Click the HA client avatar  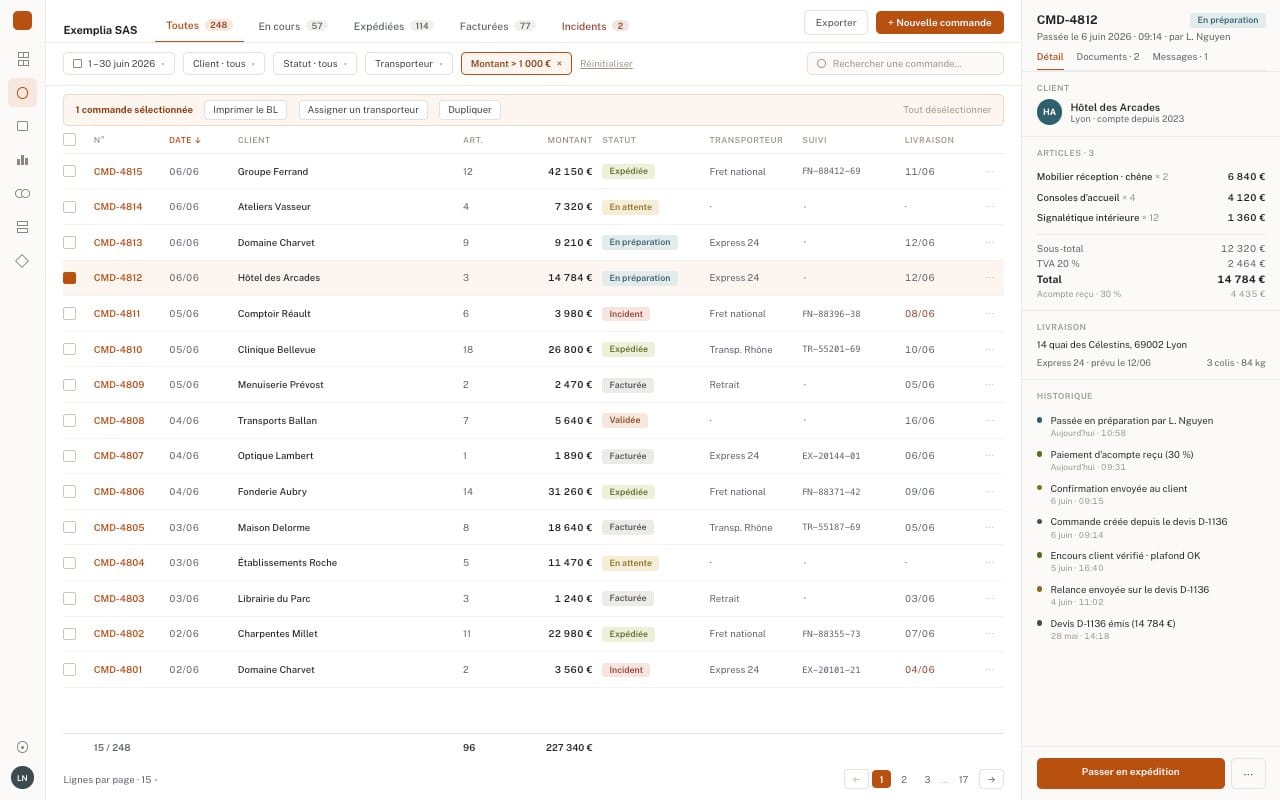[1049, 112]
